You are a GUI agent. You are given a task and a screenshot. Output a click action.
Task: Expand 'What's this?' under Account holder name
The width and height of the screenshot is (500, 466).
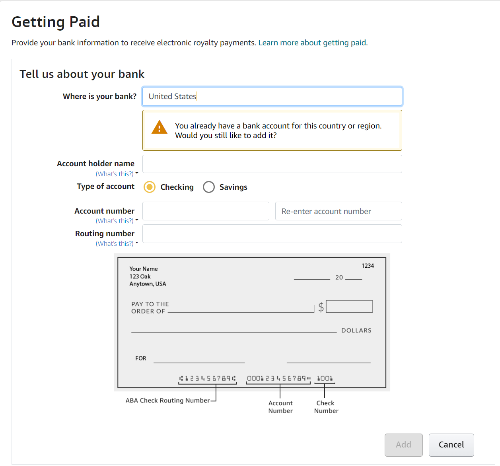click(114, 174)
